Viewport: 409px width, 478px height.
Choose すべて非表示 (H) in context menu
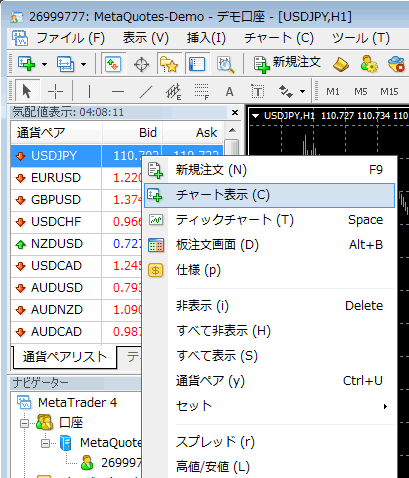[269, 331]
